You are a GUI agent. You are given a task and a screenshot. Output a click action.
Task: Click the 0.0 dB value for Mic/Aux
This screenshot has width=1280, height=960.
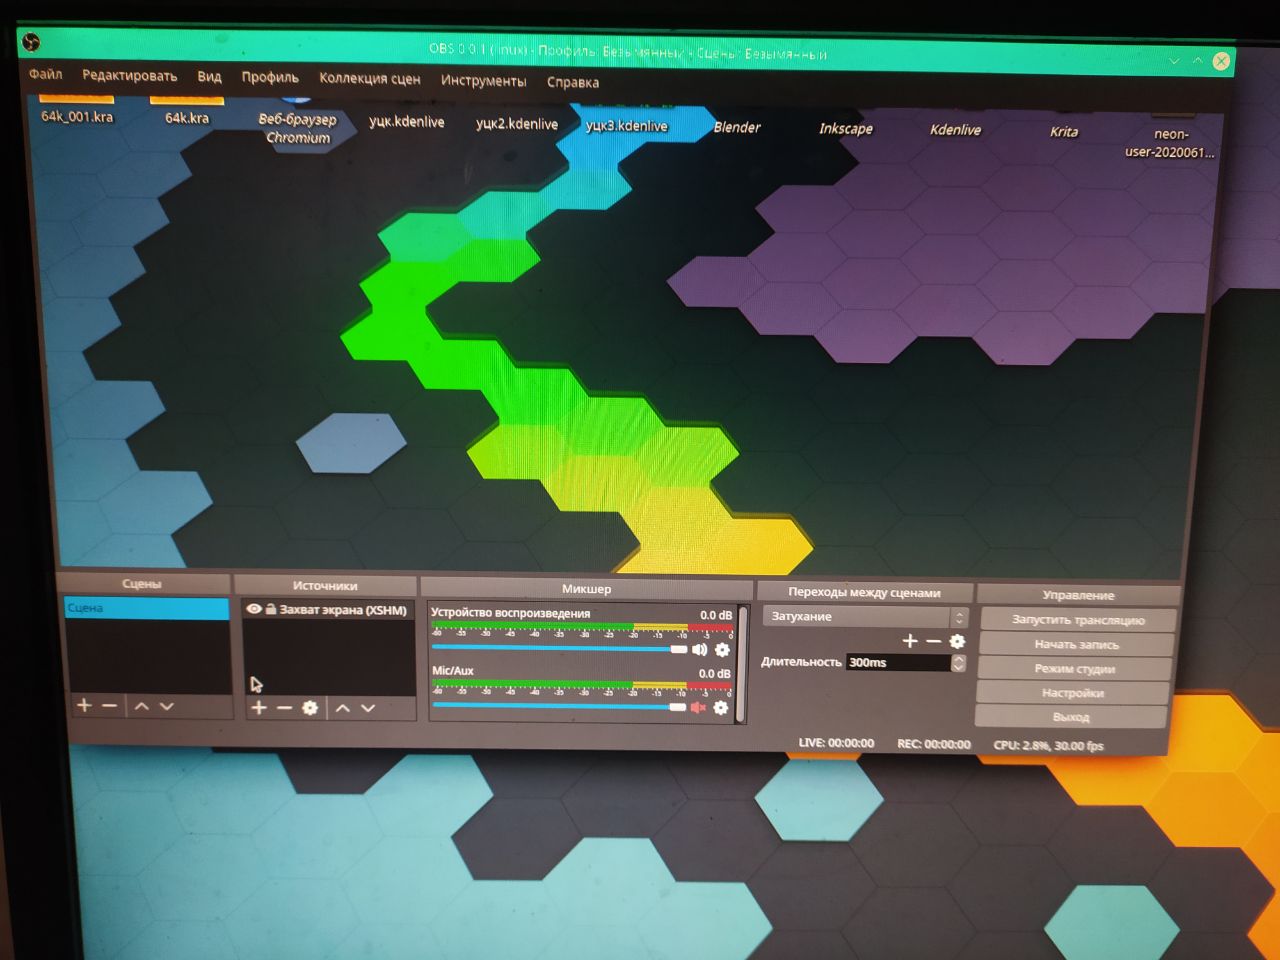[714, 674]
